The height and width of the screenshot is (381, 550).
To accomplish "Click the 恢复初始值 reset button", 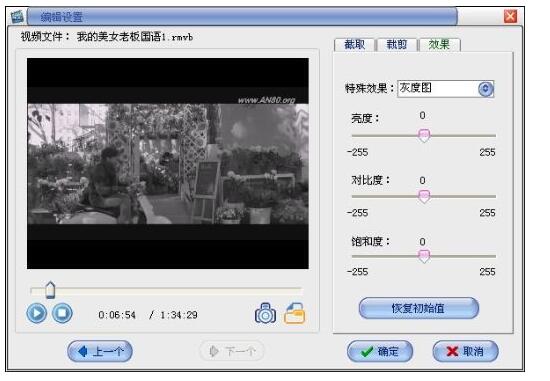I will pyautogui.click(x=419, y=308).
